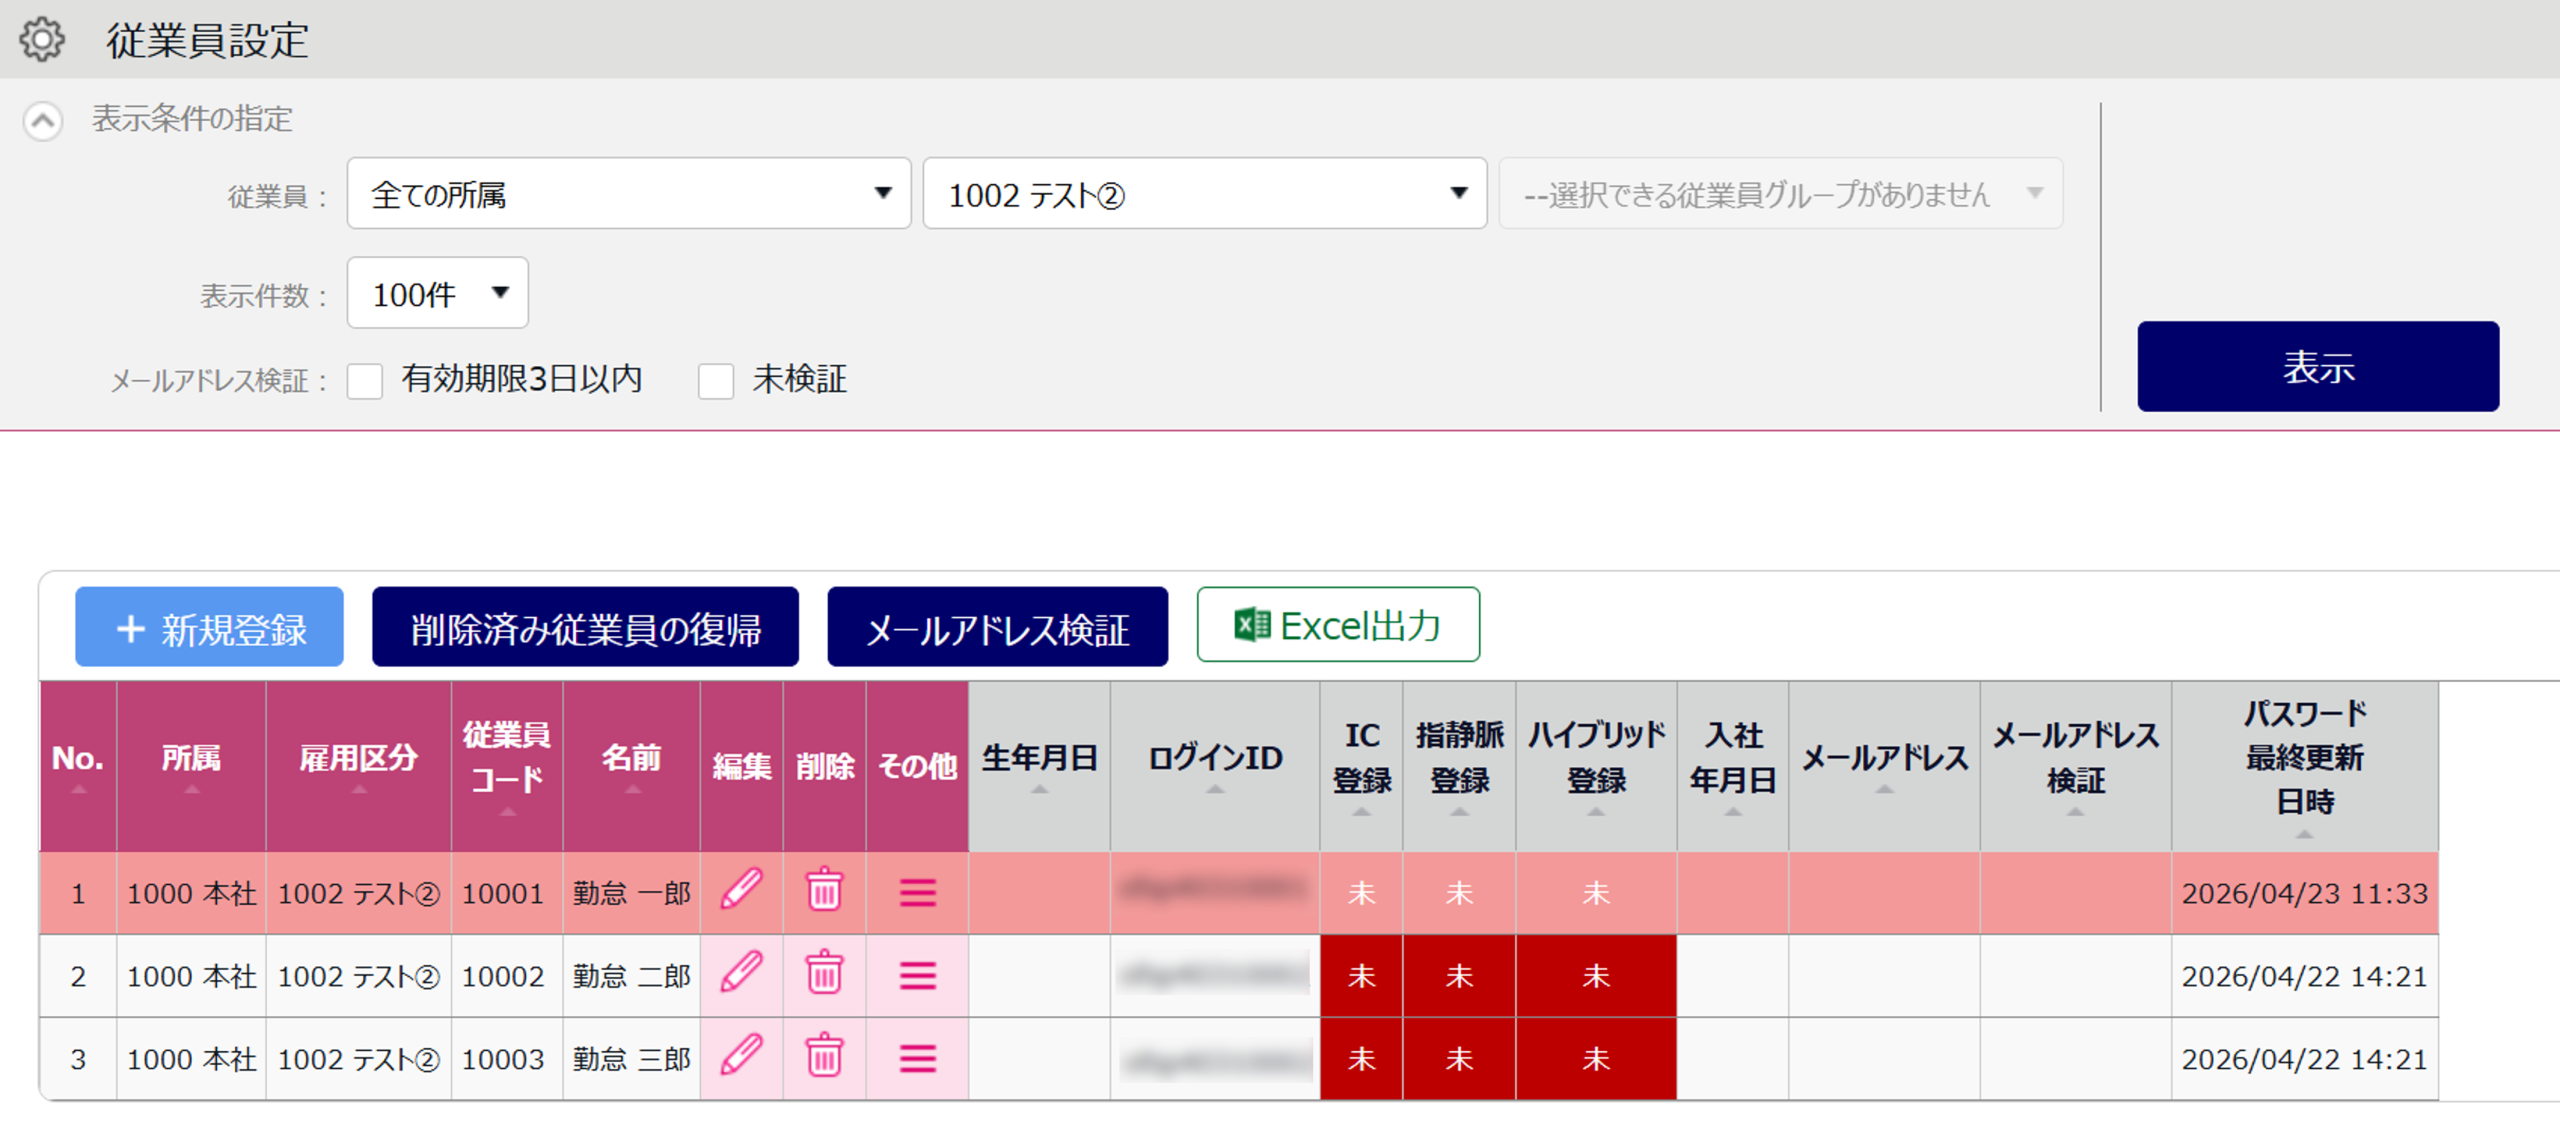This screenshot has width=2560, height=1122.
Task: Enable the 有効期限3日以内 checkbox
Action: (x=365, y=381)
